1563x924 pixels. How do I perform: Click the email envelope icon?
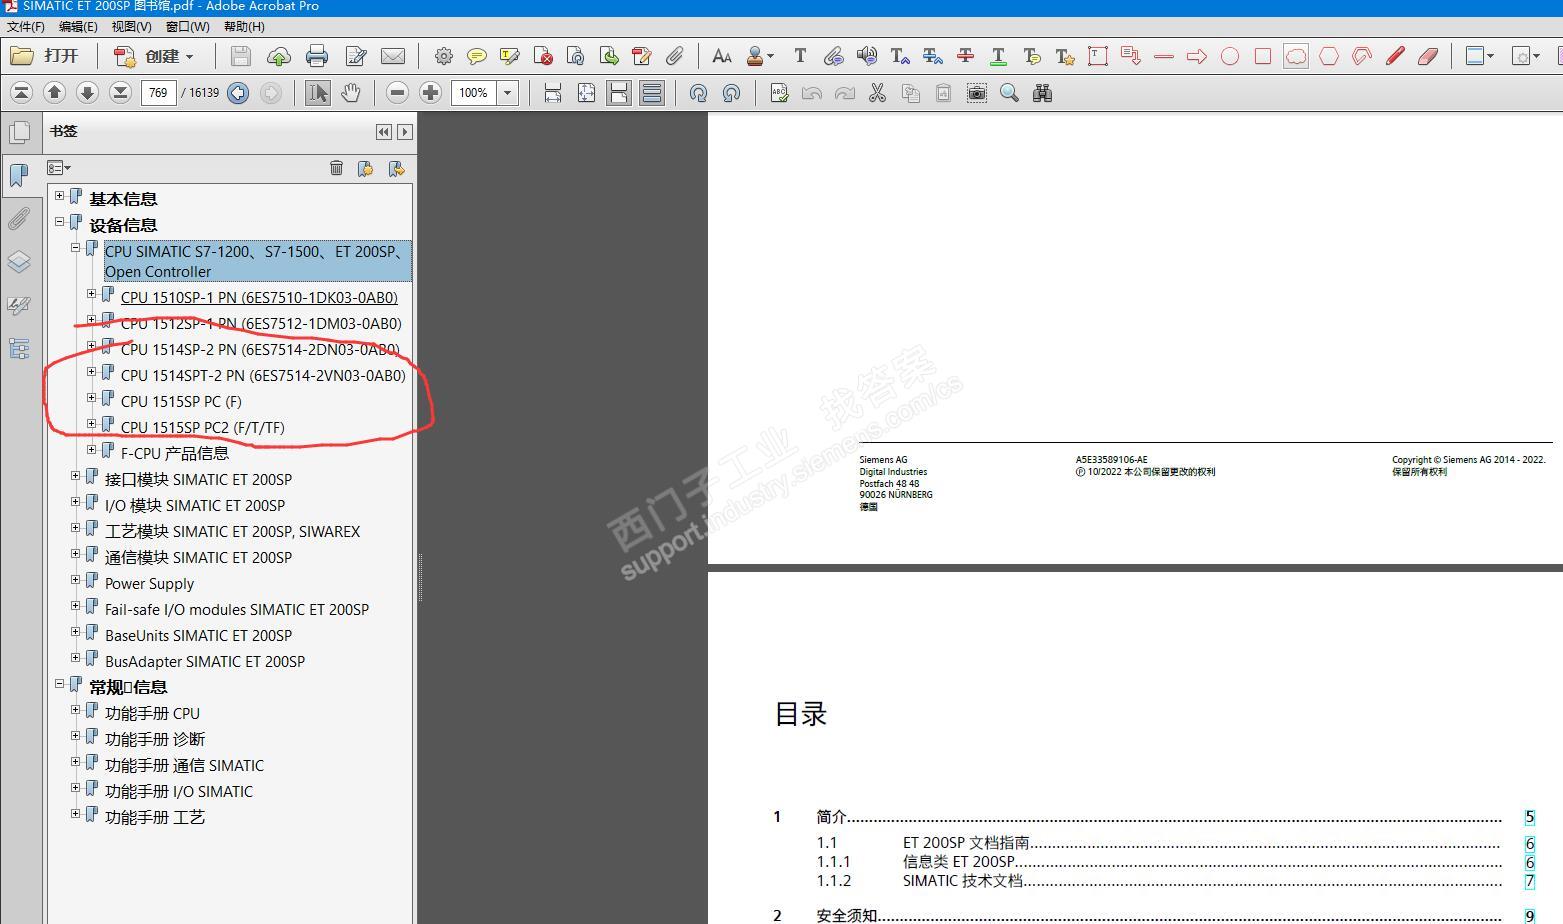pos(393,56)
